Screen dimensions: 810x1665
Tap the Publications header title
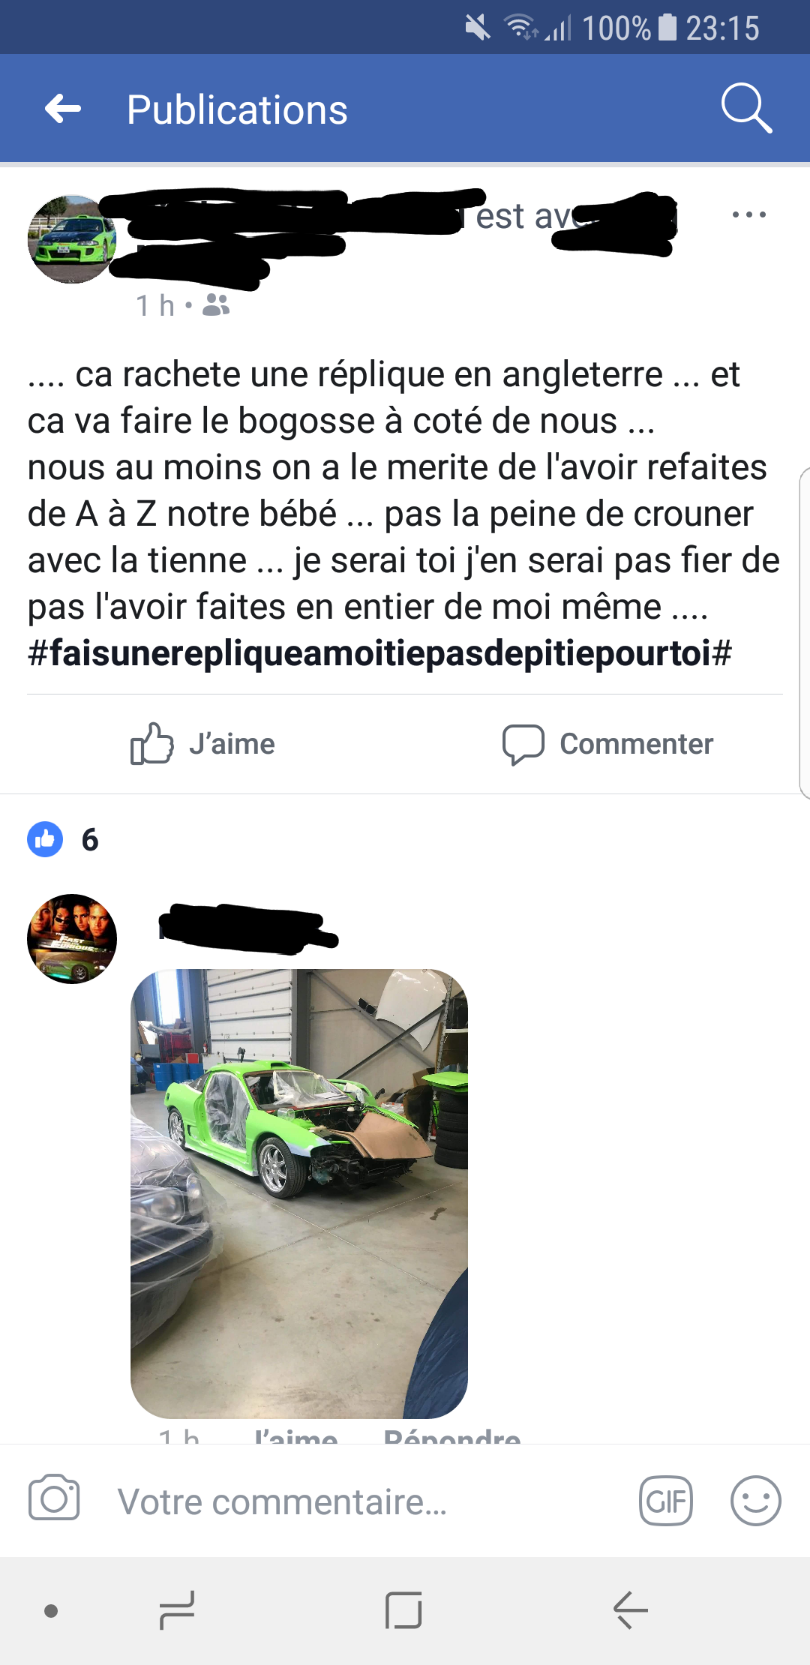pyautogui.click(x=237, y=110)
